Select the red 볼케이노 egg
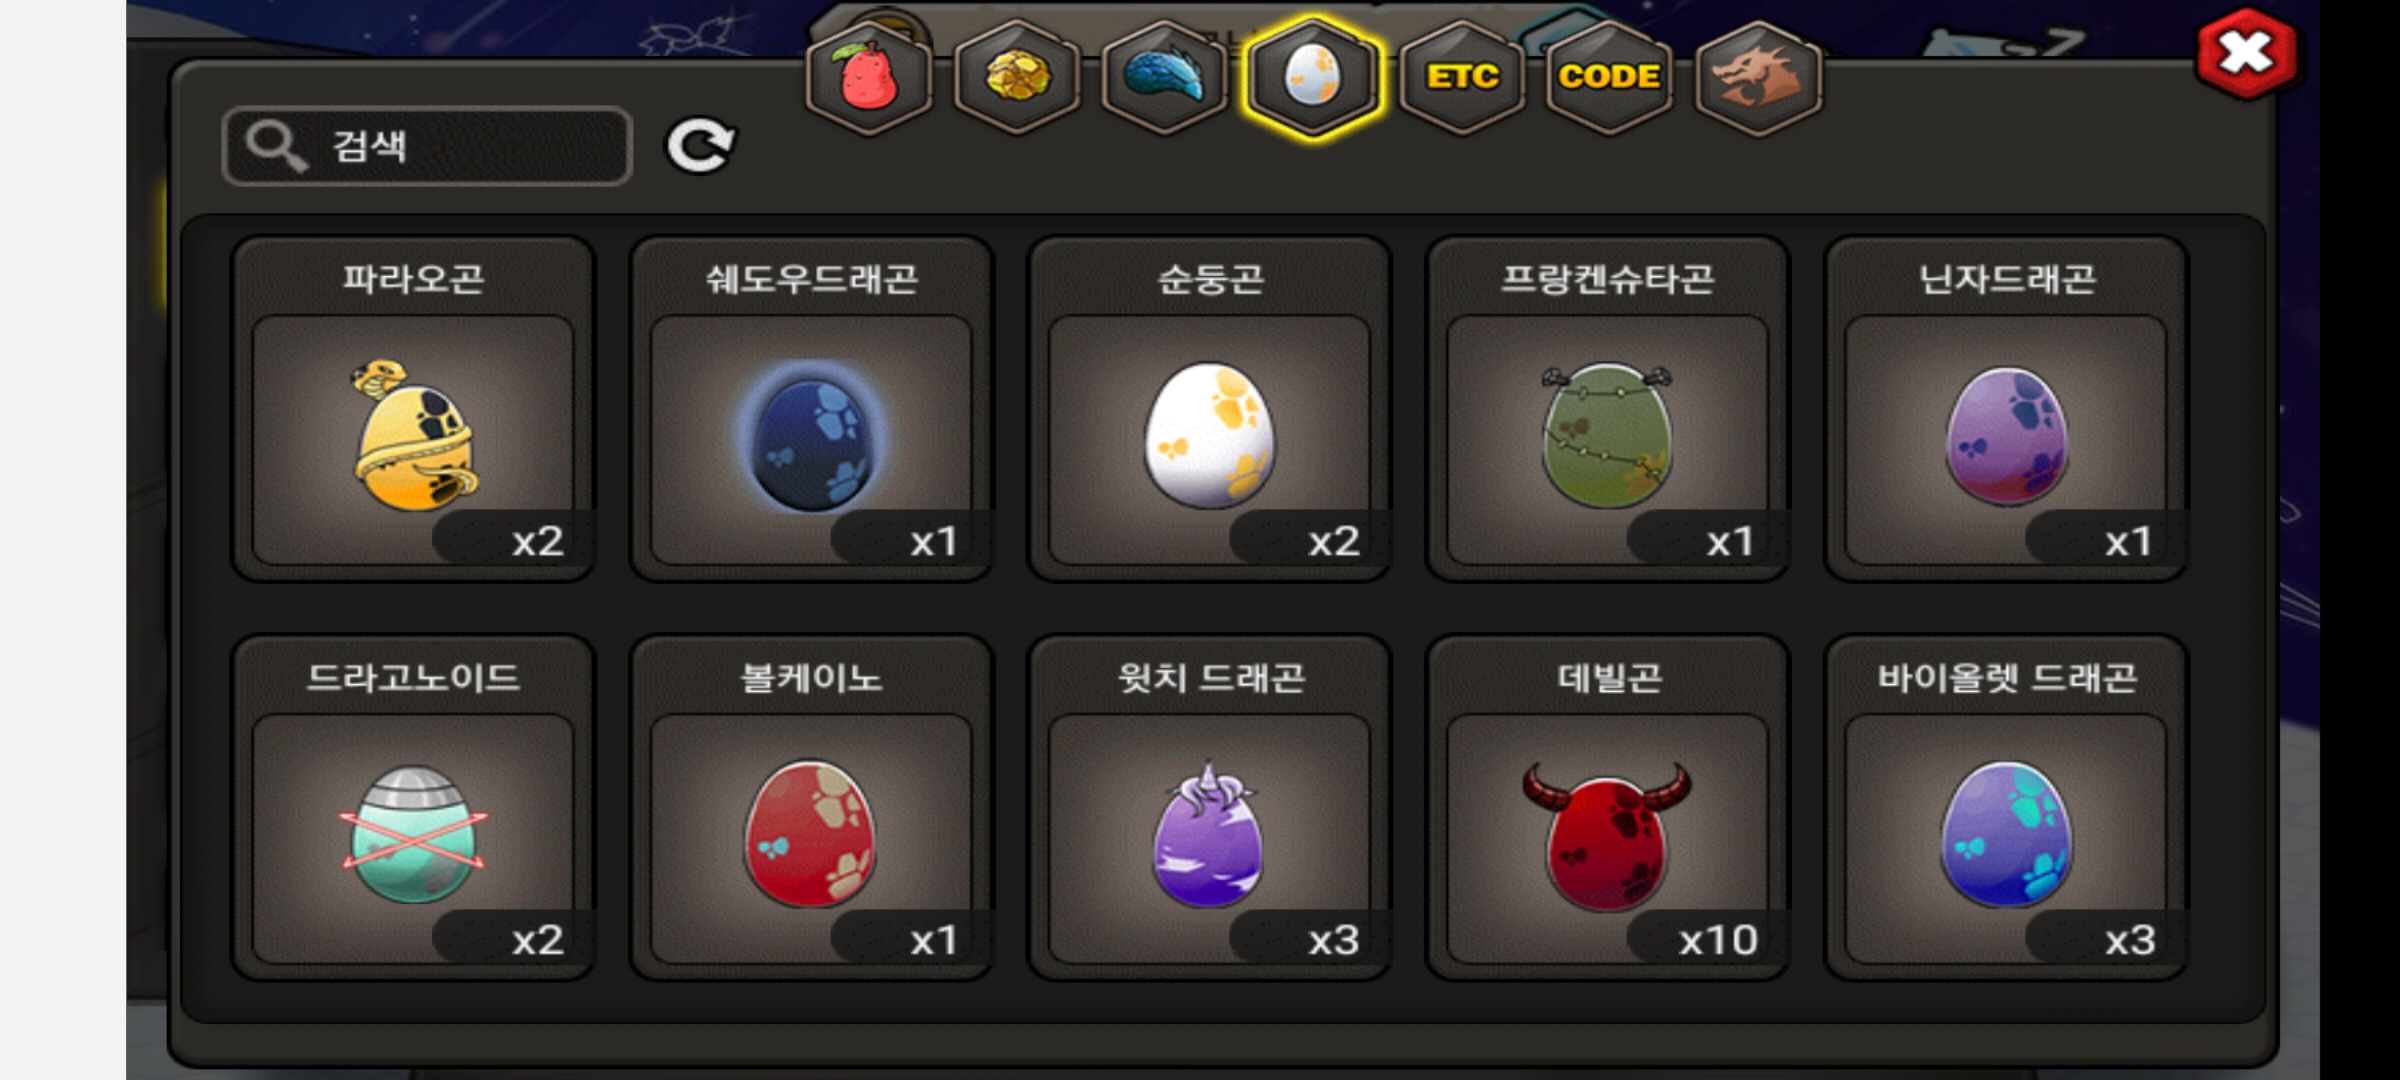2400x1080 pixels. tap(811, 808)
